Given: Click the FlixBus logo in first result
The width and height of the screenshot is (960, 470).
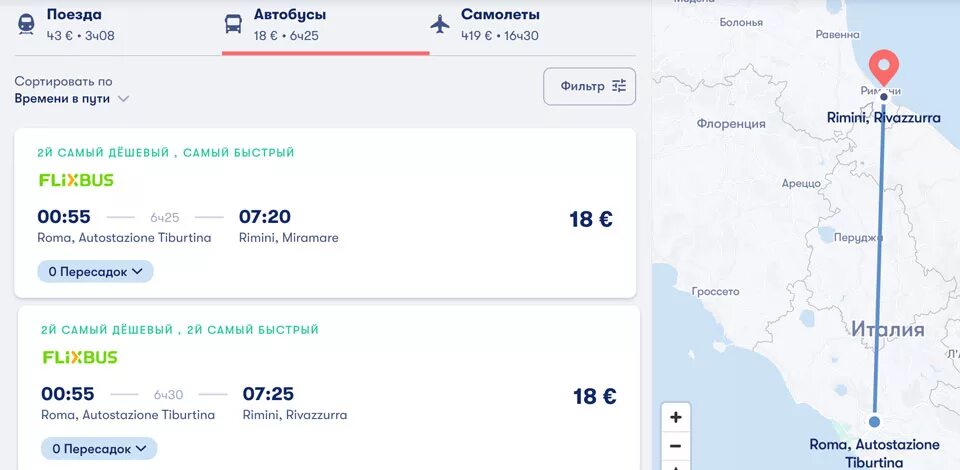Looking at the screenshot, I should coord(76,180).
